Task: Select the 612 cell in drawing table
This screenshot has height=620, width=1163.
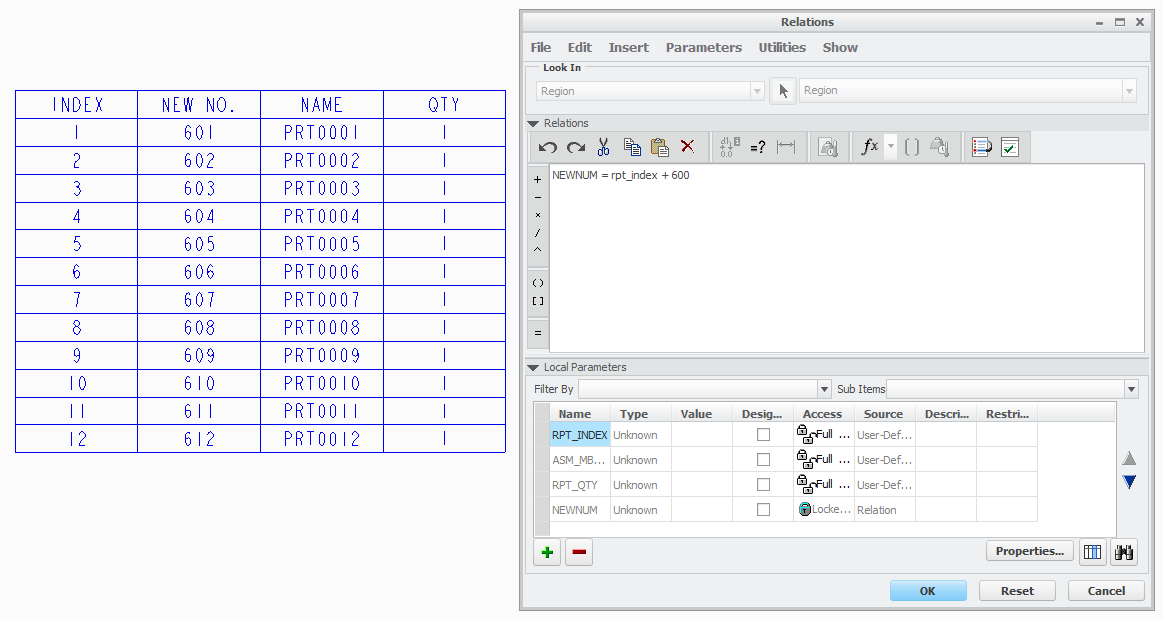Action: (x=199, y=439)
